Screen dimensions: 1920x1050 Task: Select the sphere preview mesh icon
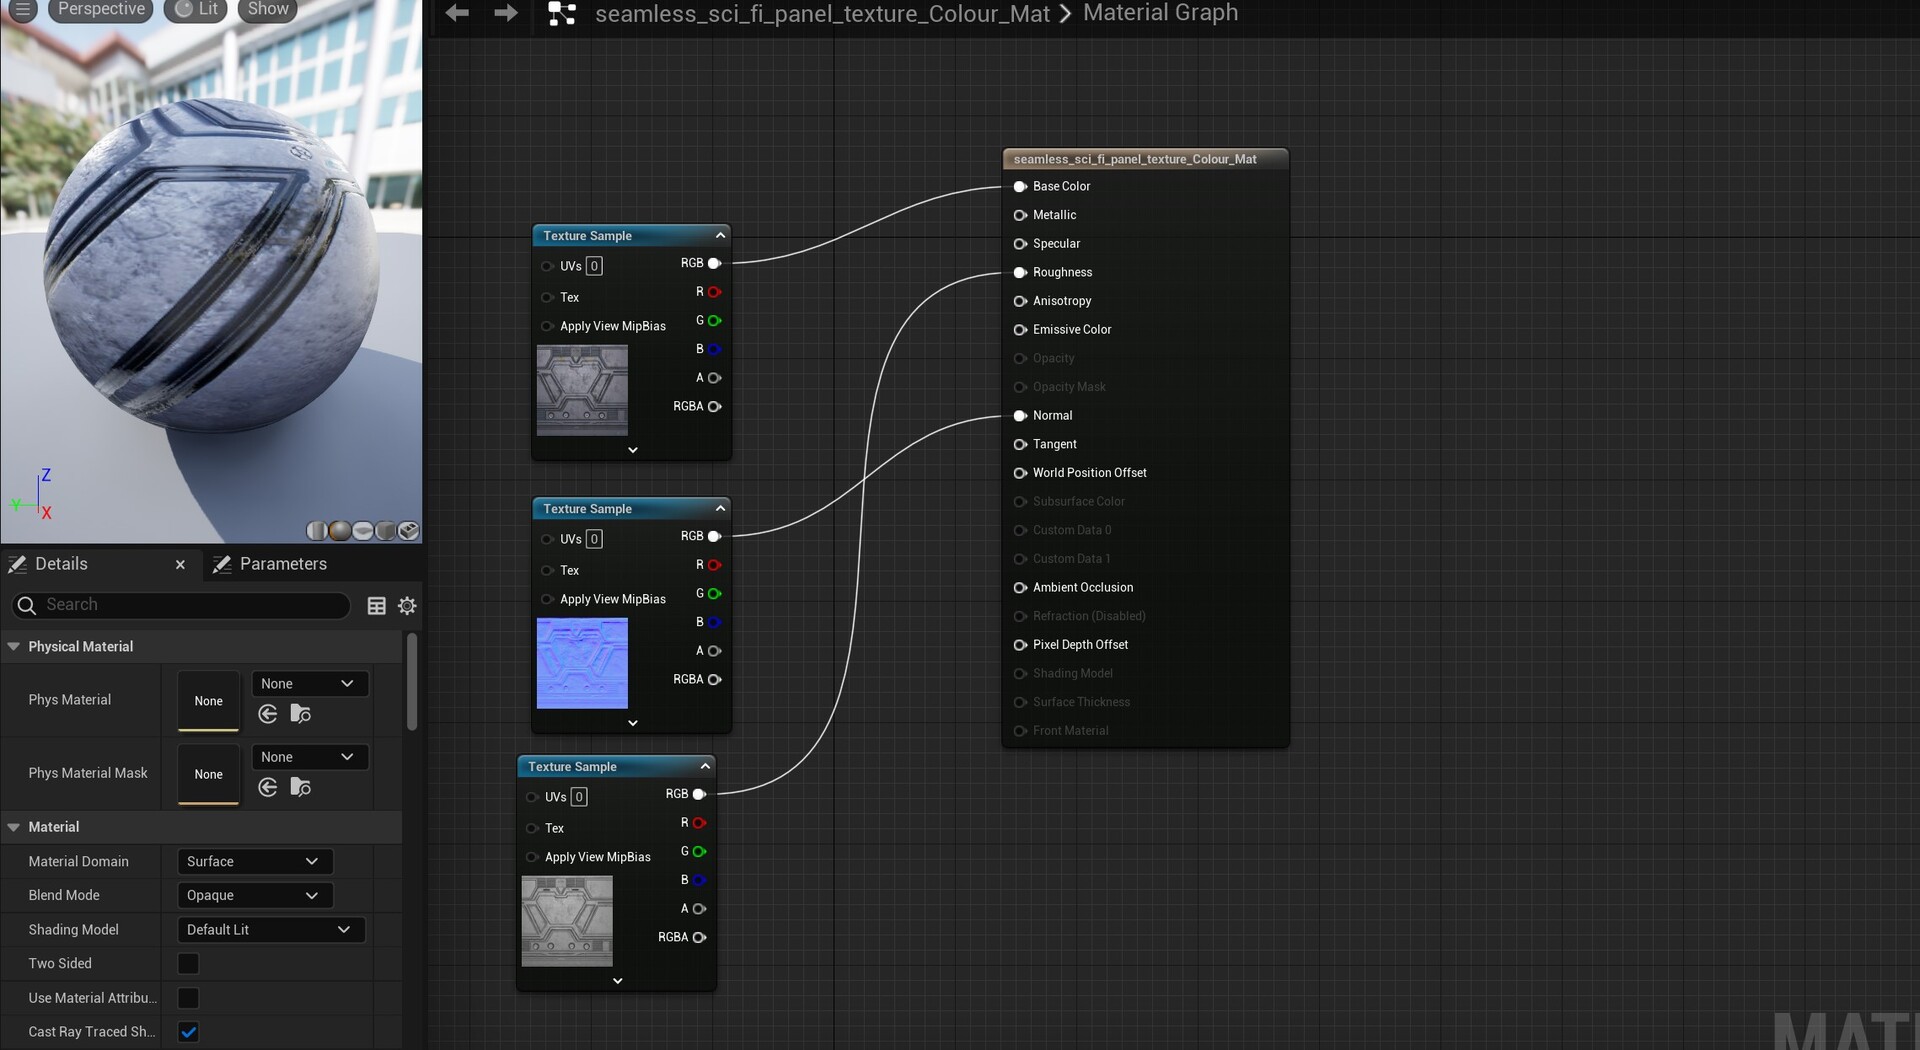339,531
